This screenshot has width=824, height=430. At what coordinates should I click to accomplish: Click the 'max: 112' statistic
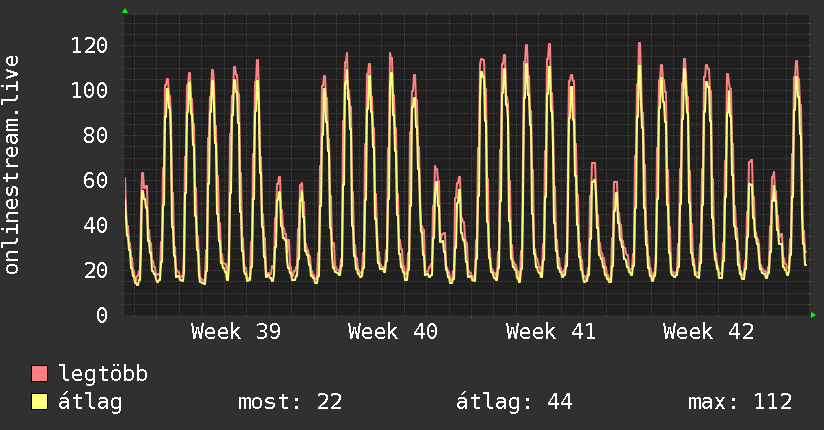click(740, 402)
